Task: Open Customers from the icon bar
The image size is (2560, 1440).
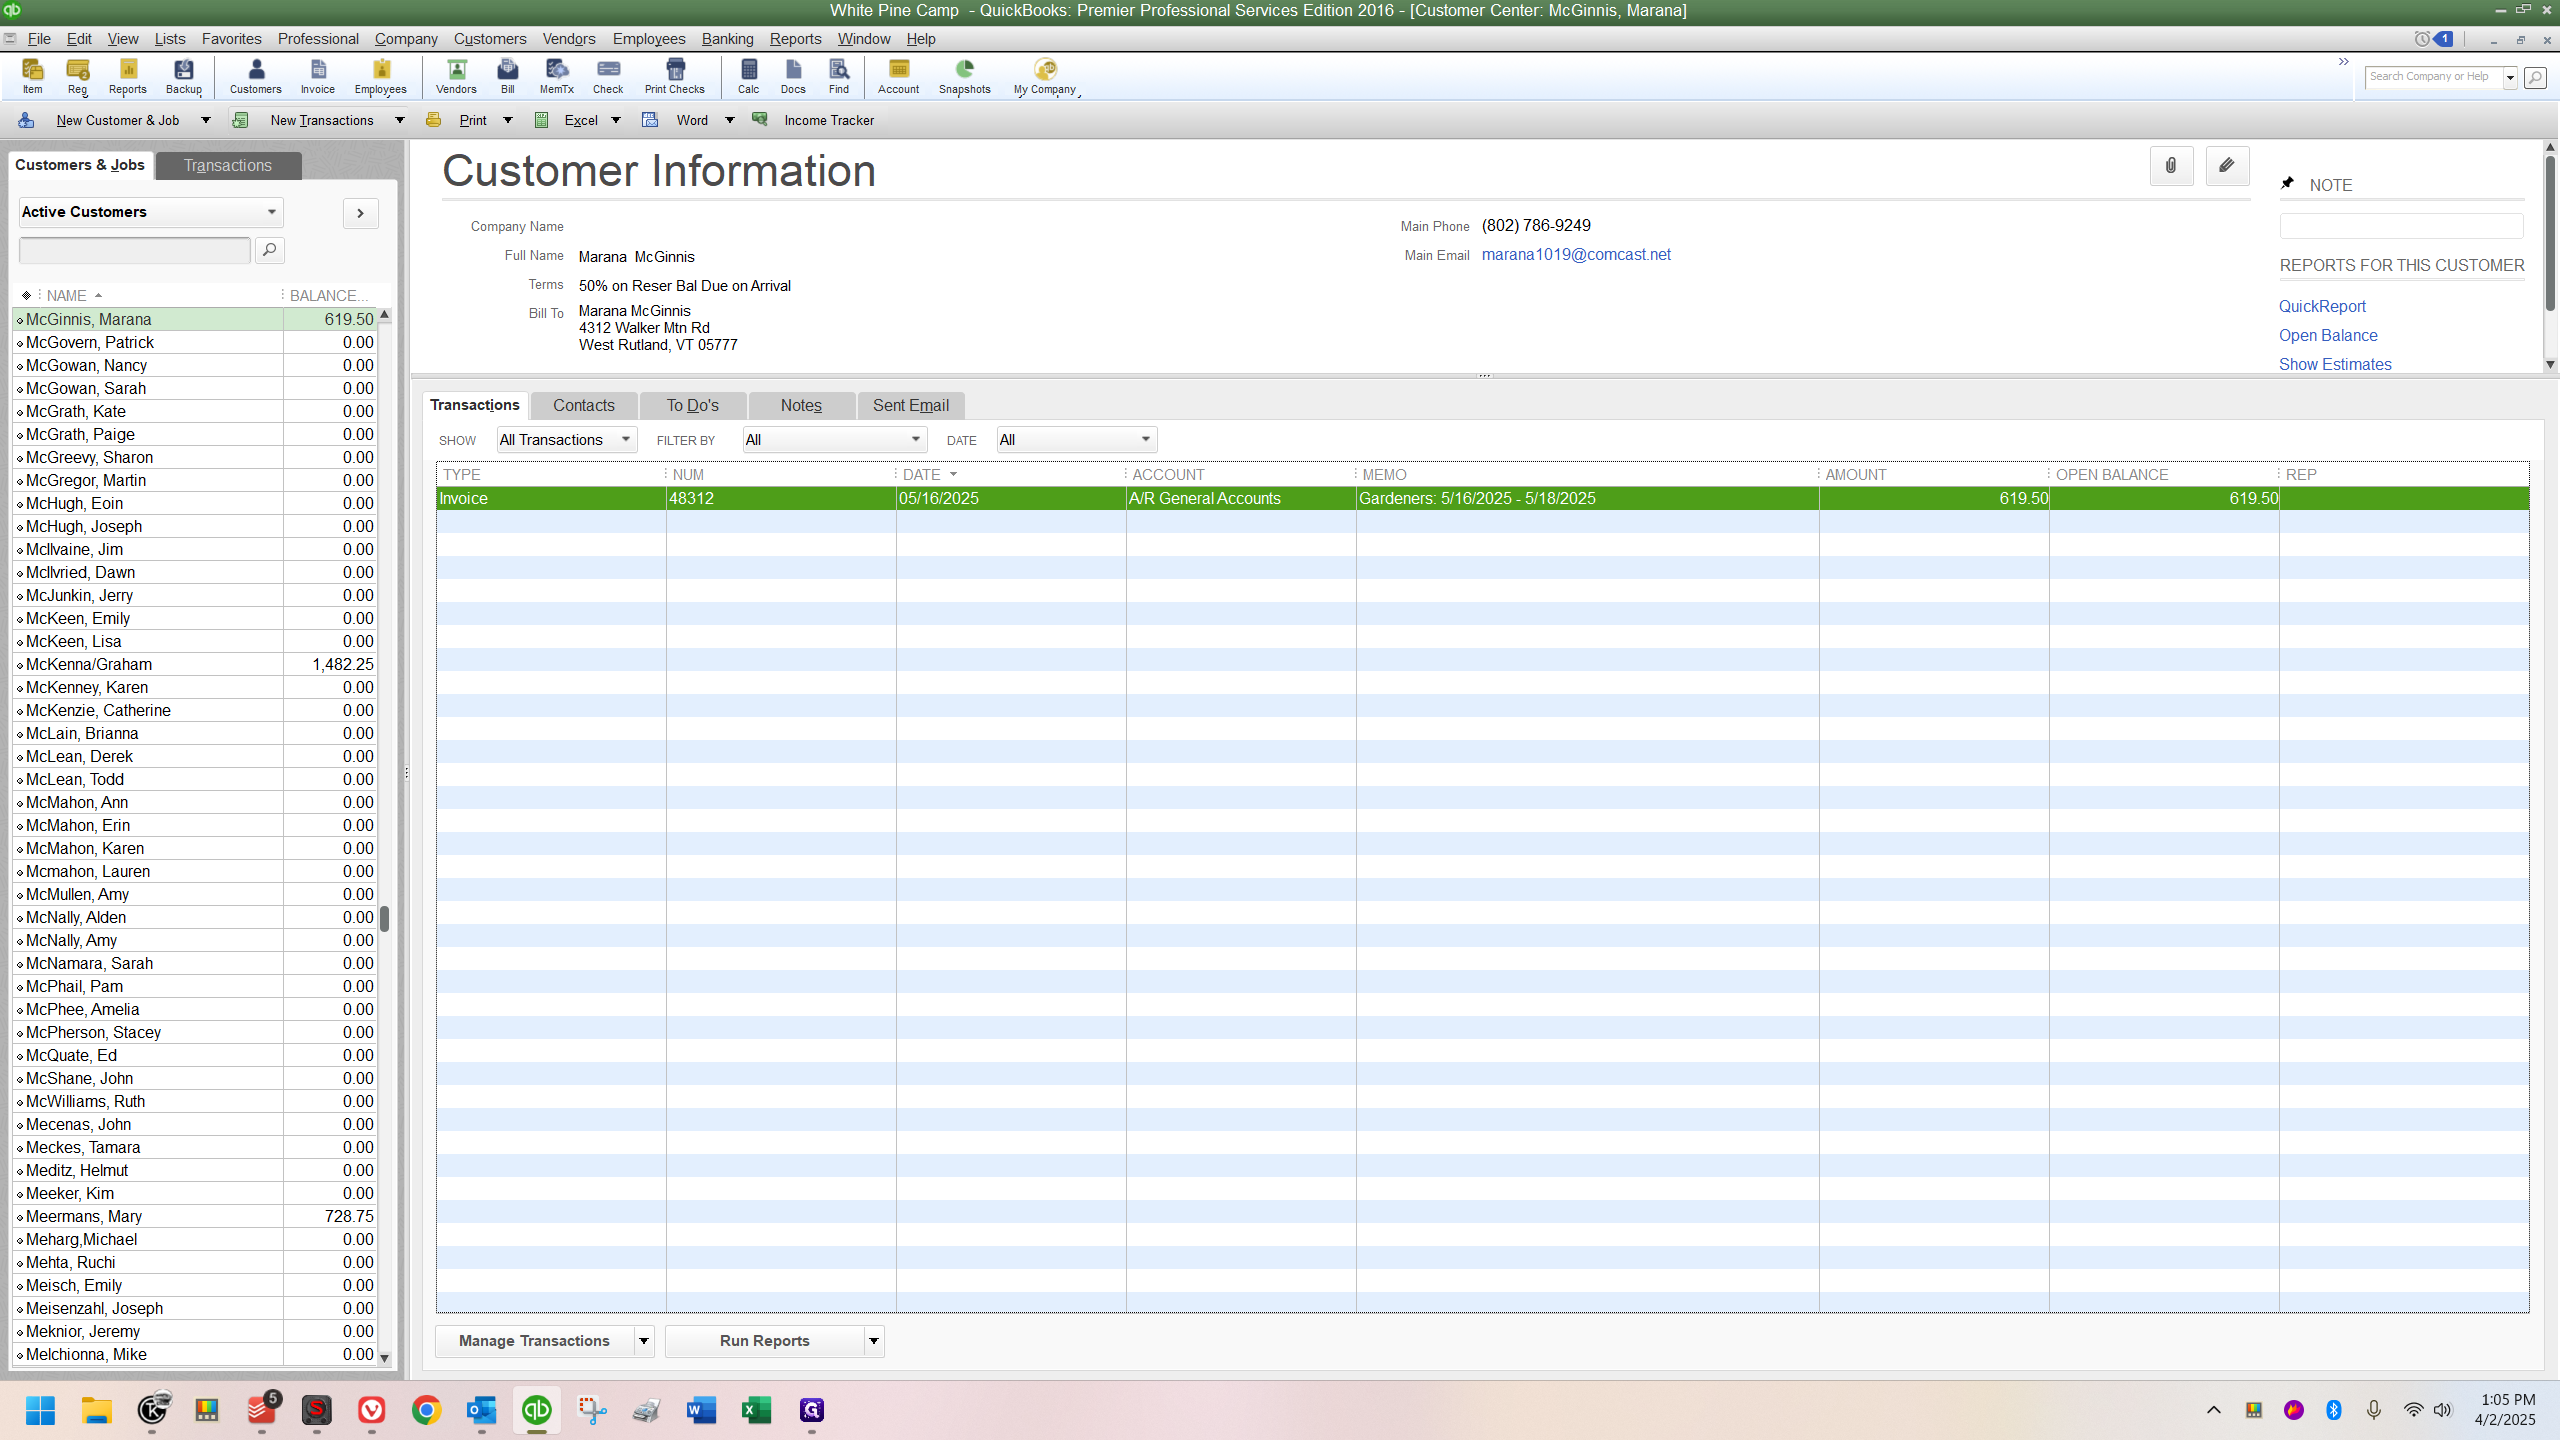Action: point(256,76)
